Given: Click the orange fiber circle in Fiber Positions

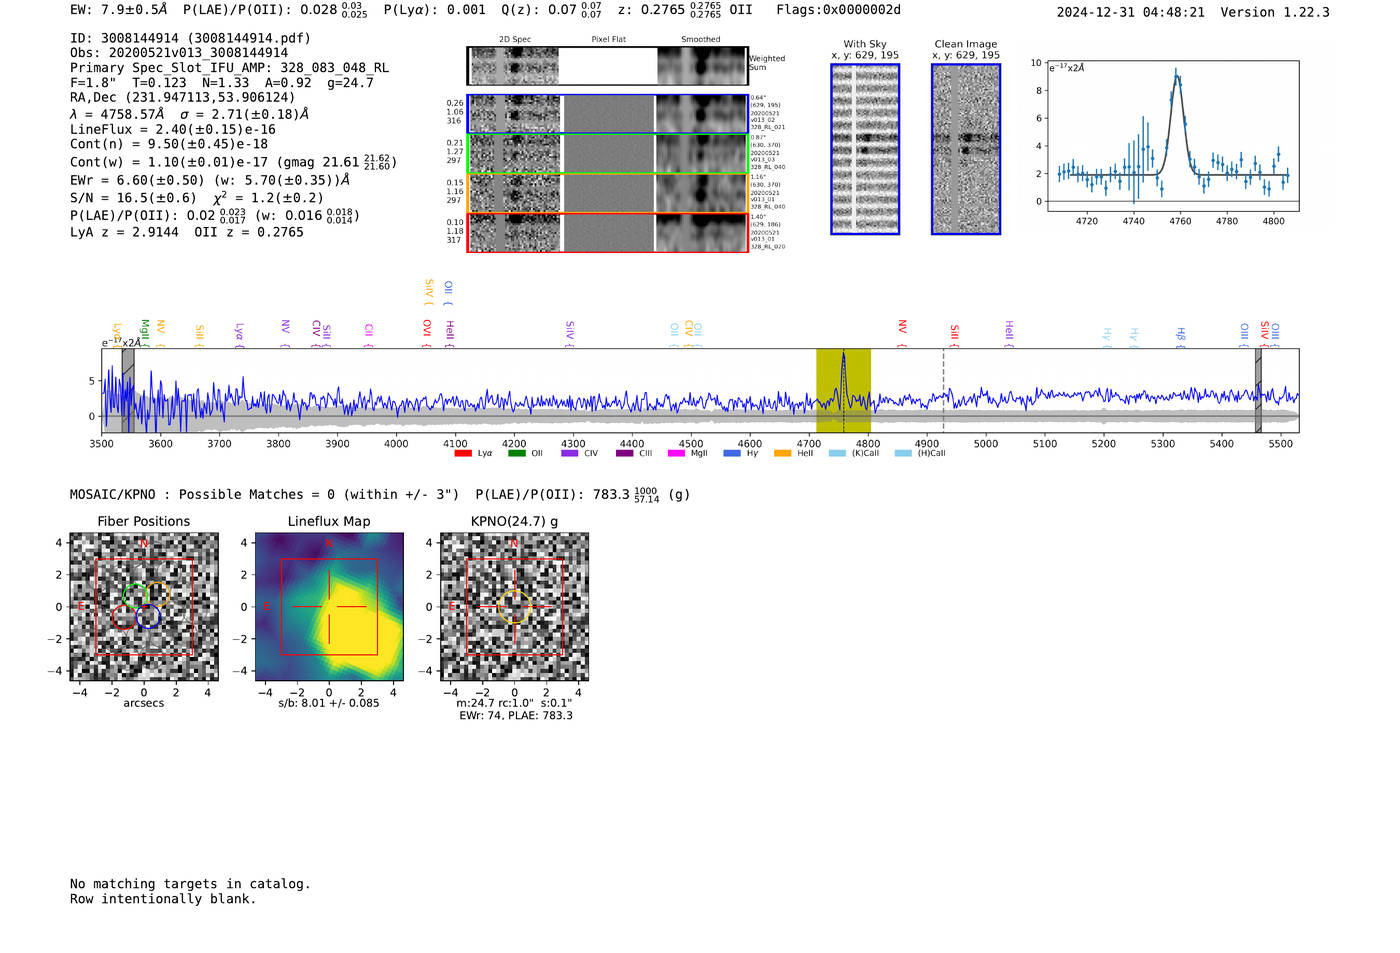Looking at the screenshot, I should coord(159,595).
